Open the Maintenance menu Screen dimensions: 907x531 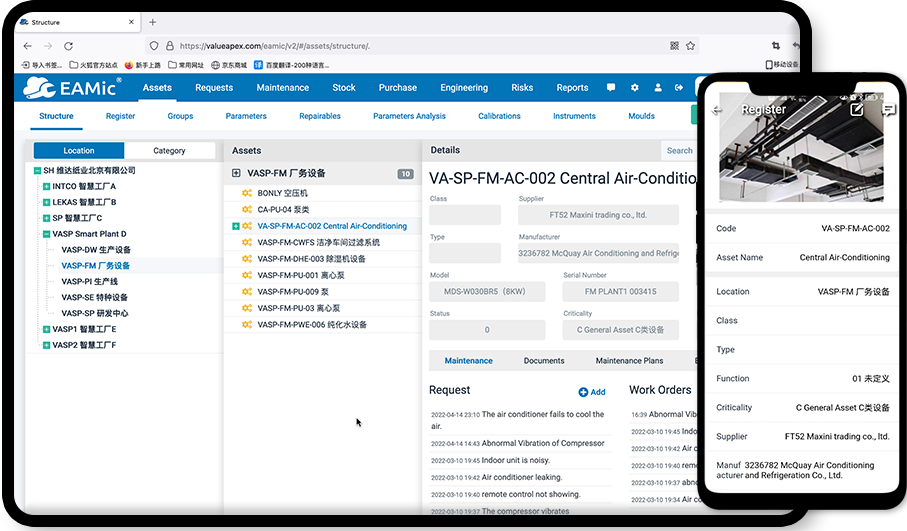point(282,88)
